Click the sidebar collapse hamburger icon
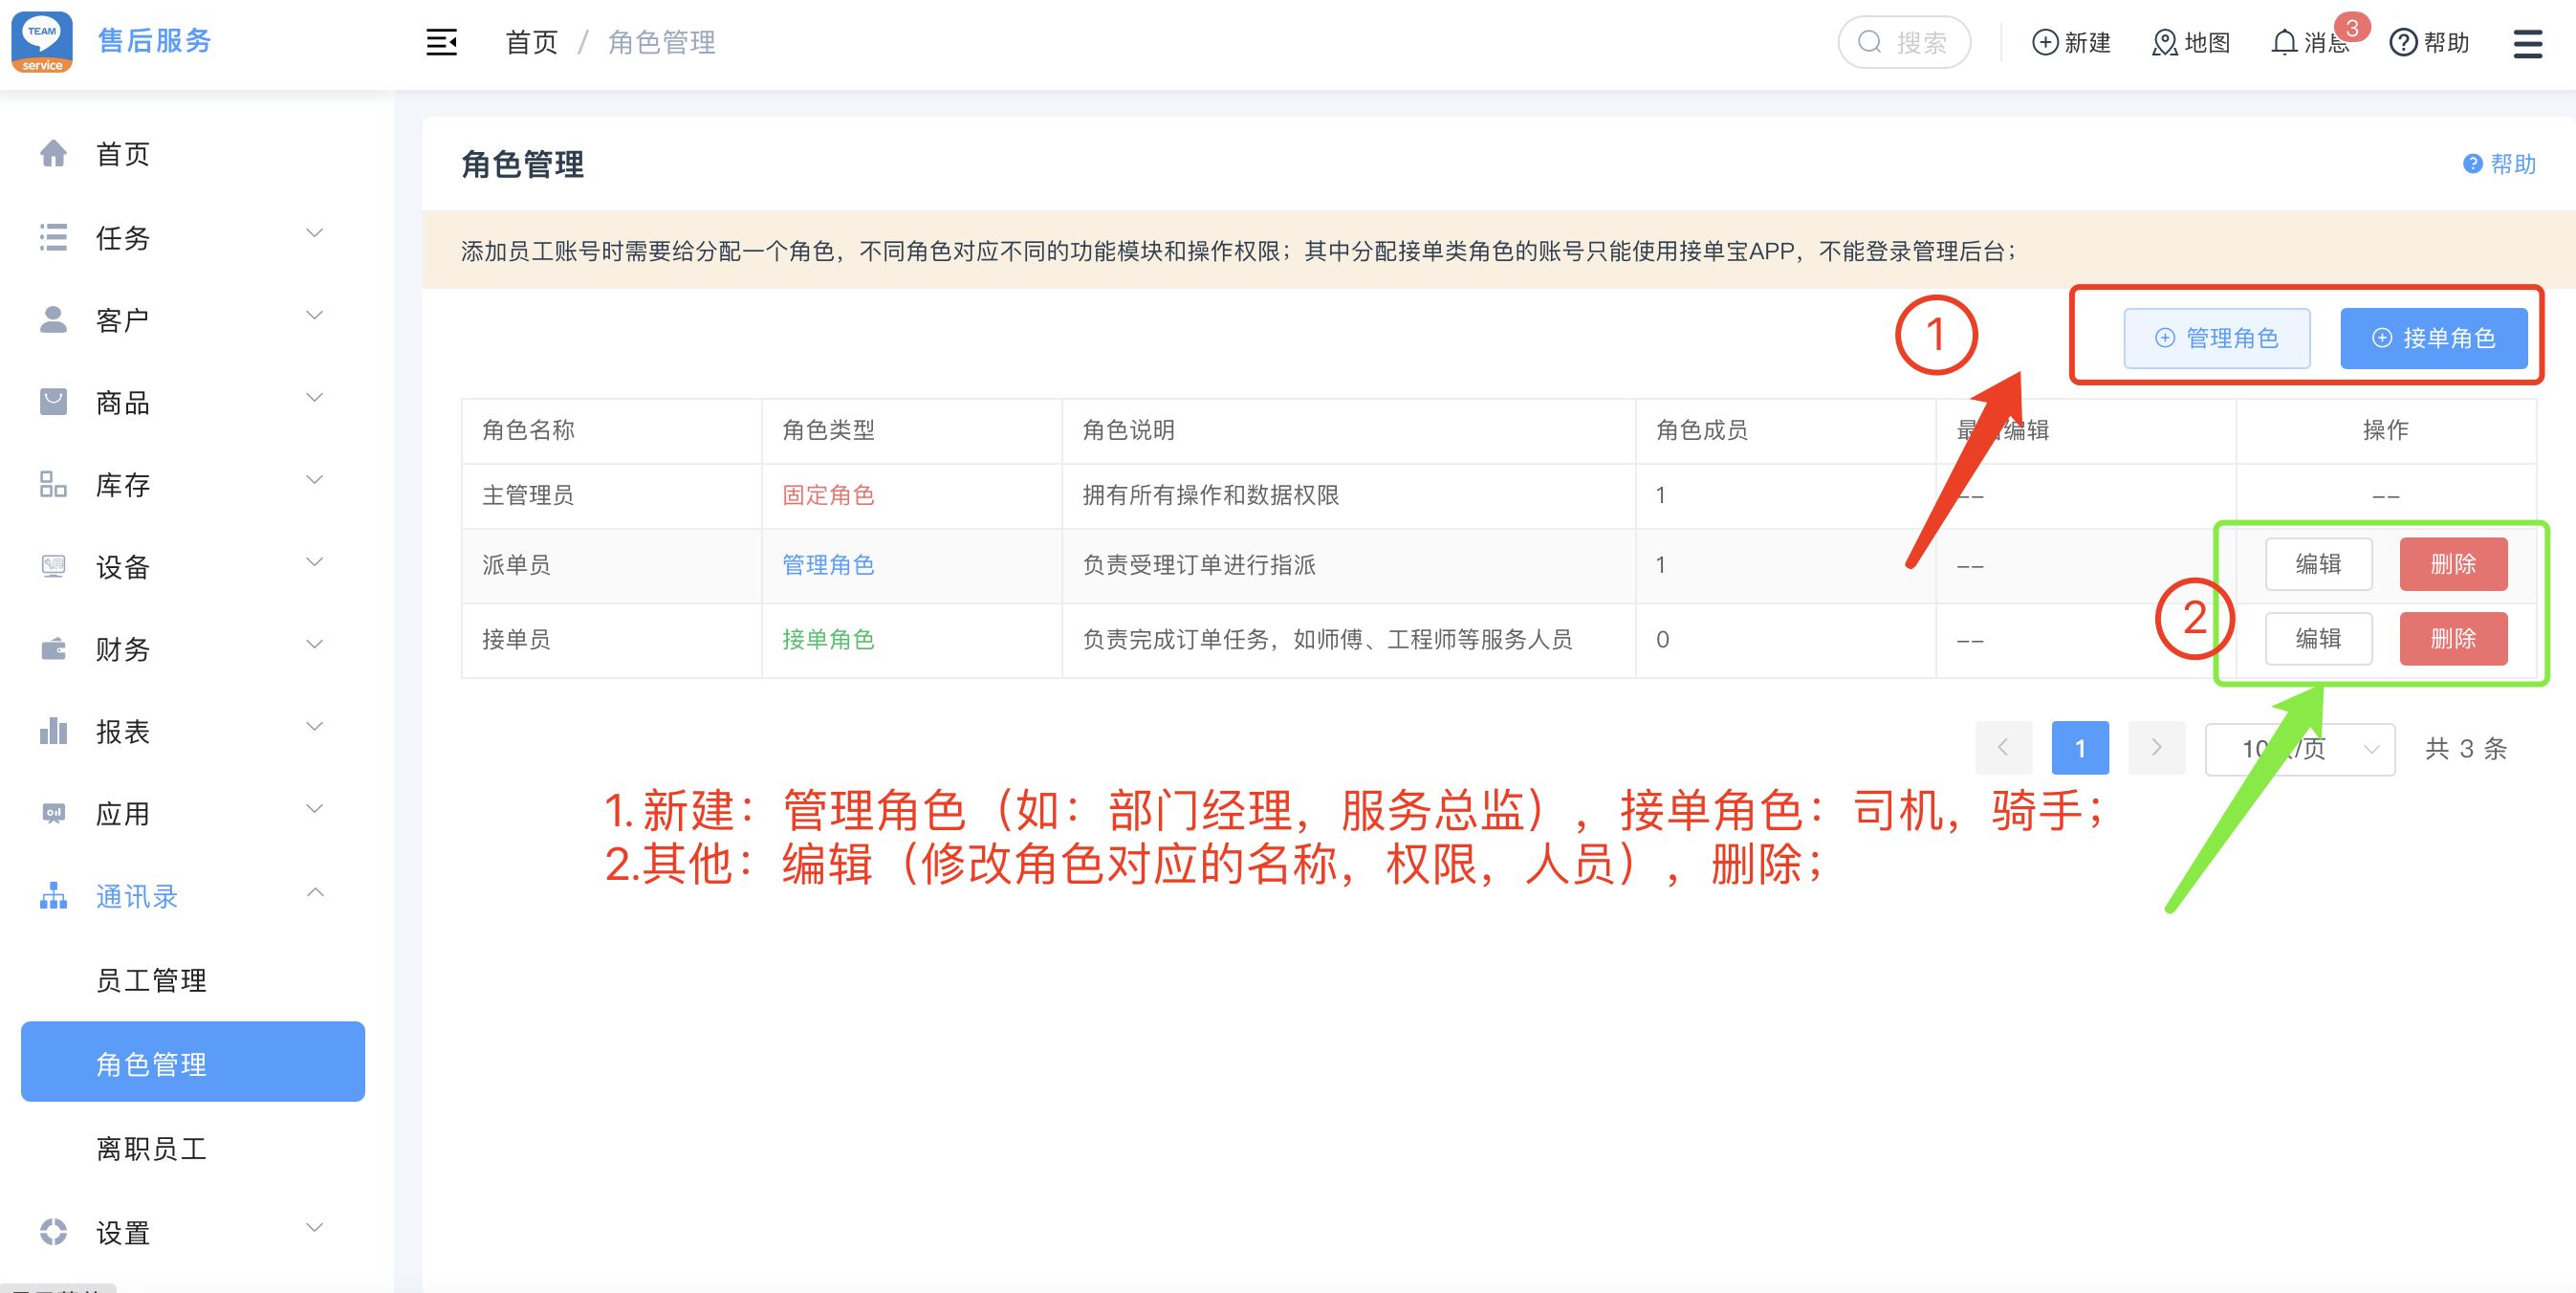The image size is (2576, 1293). tap(441, 42)
